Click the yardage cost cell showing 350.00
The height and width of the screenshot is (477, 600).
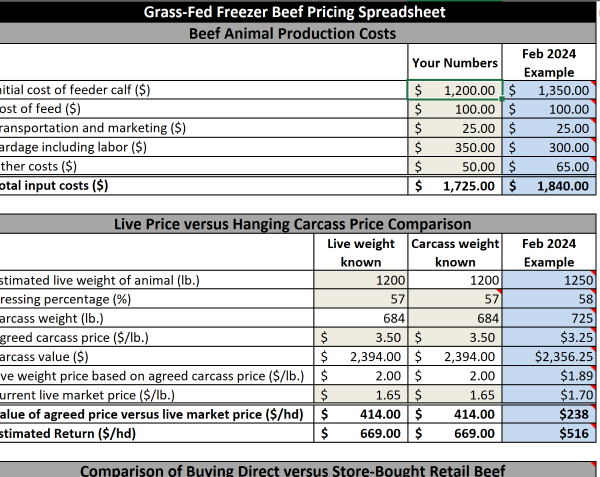click(454, 147)
